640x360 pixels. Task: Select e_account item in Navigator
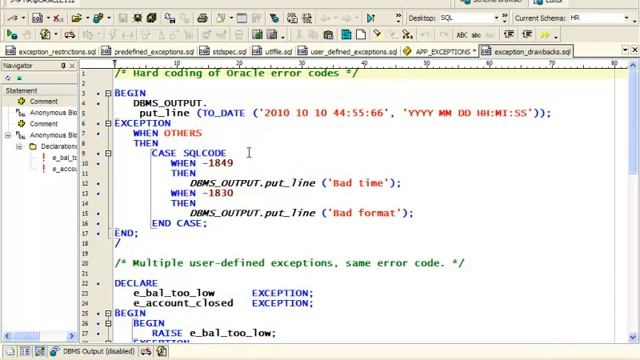pyautogui.click(x=64, y=169)
